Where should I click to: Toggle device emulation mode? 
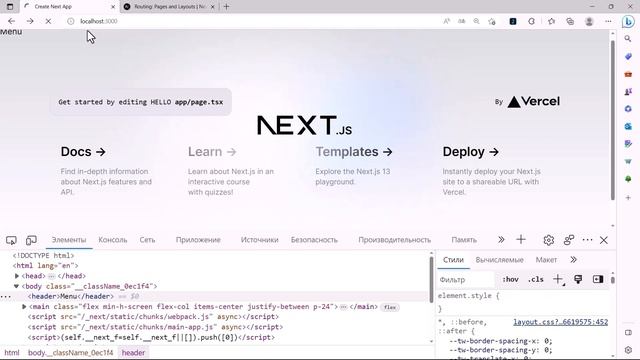pos(31,240)
